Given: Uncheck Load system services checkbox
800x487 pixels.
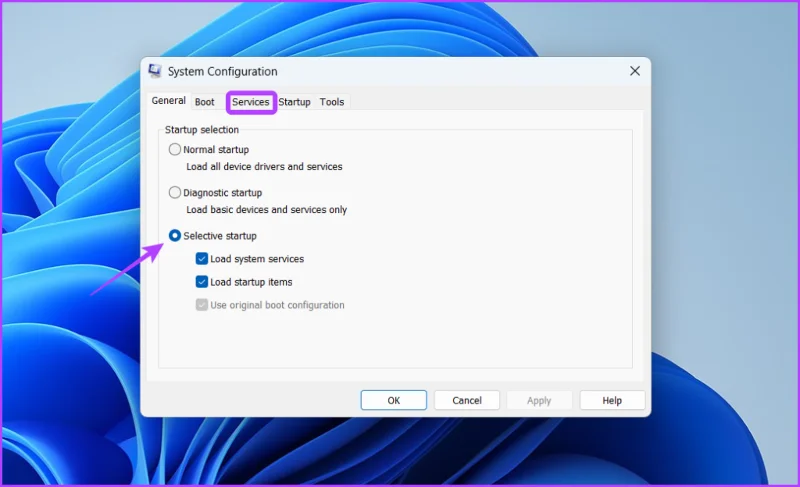Looking at the screenshot, I should (x=202, y=259).
